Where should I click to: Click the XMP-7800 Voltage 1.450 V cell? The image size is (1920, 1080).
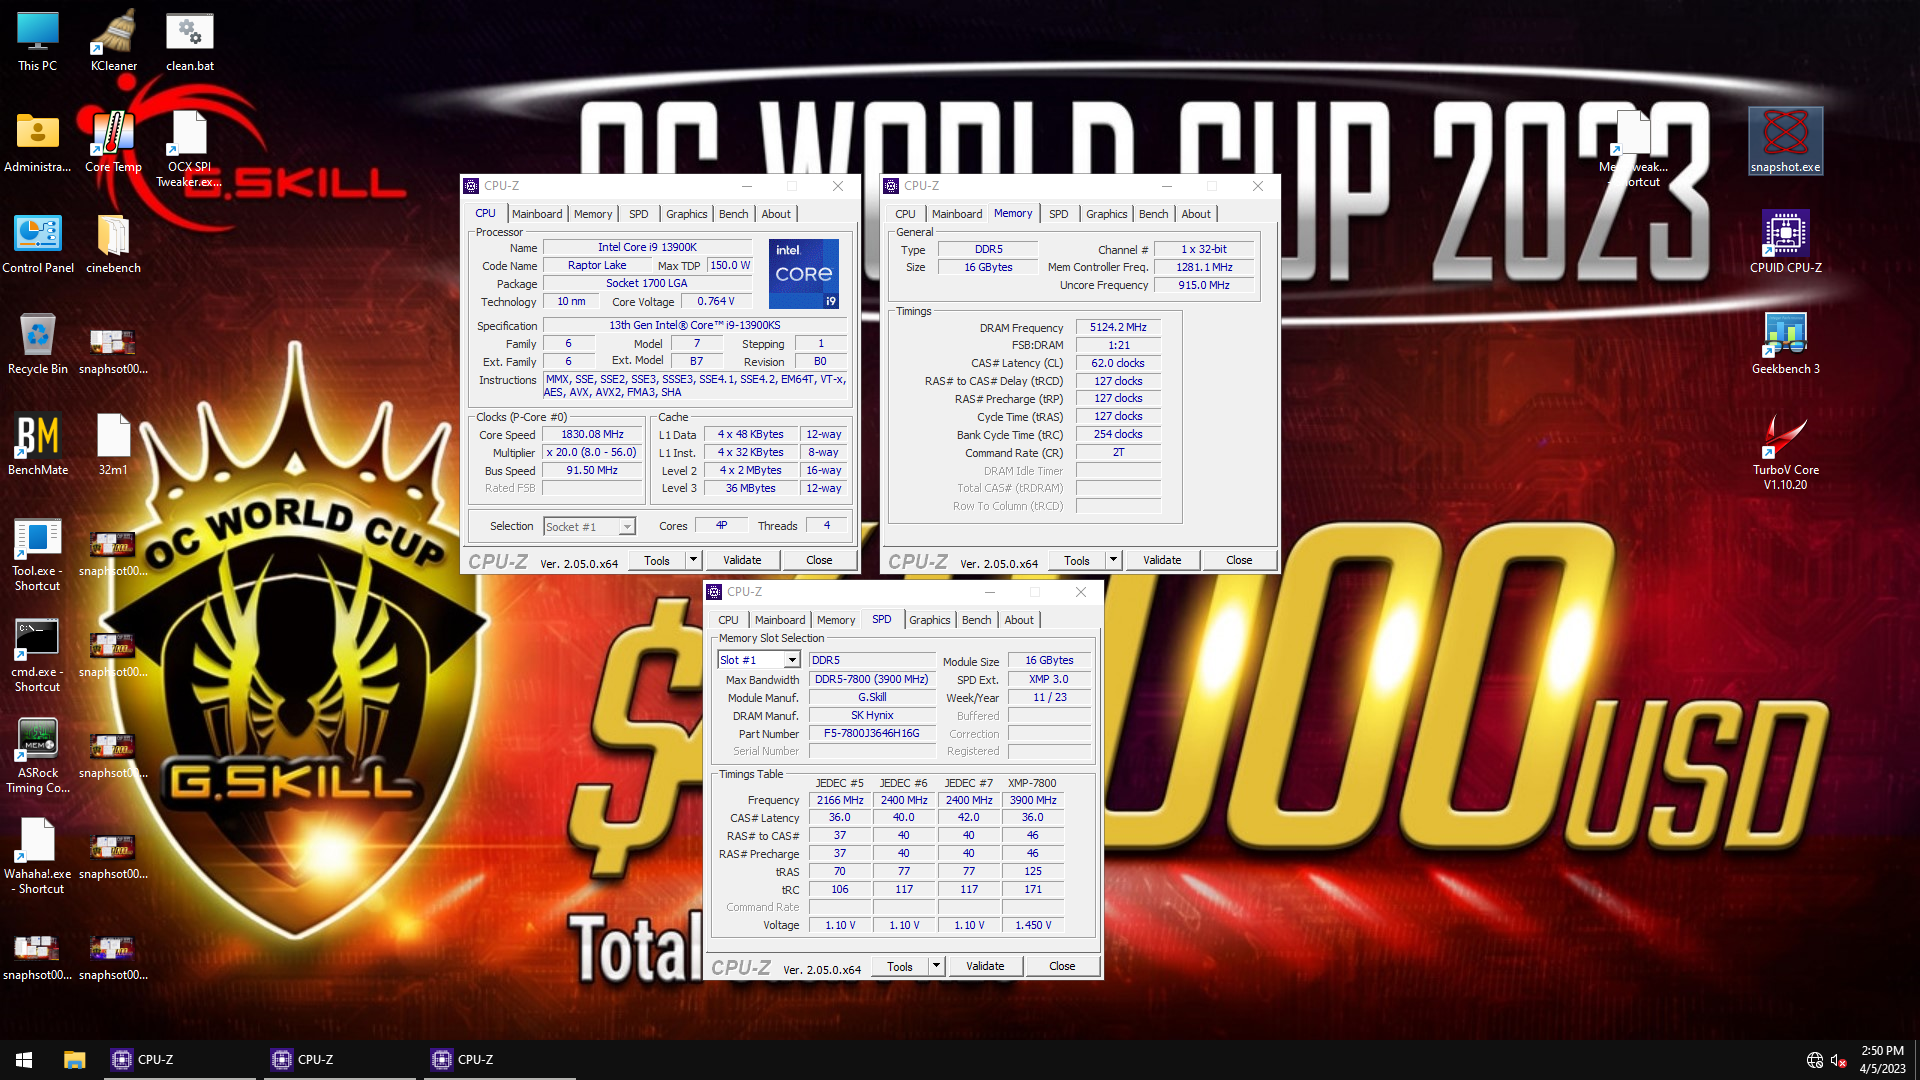(1033, 925)
